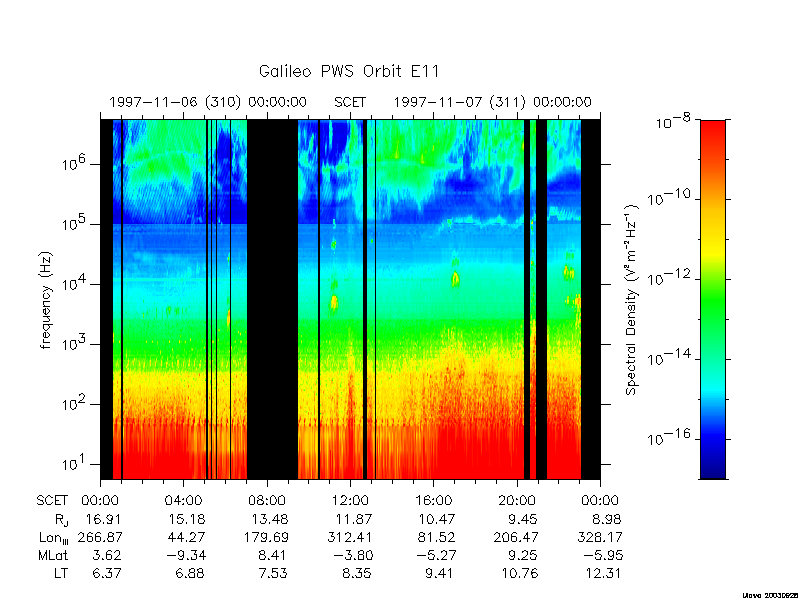Click the RJ value 11.87

click(x=354, y=519)
